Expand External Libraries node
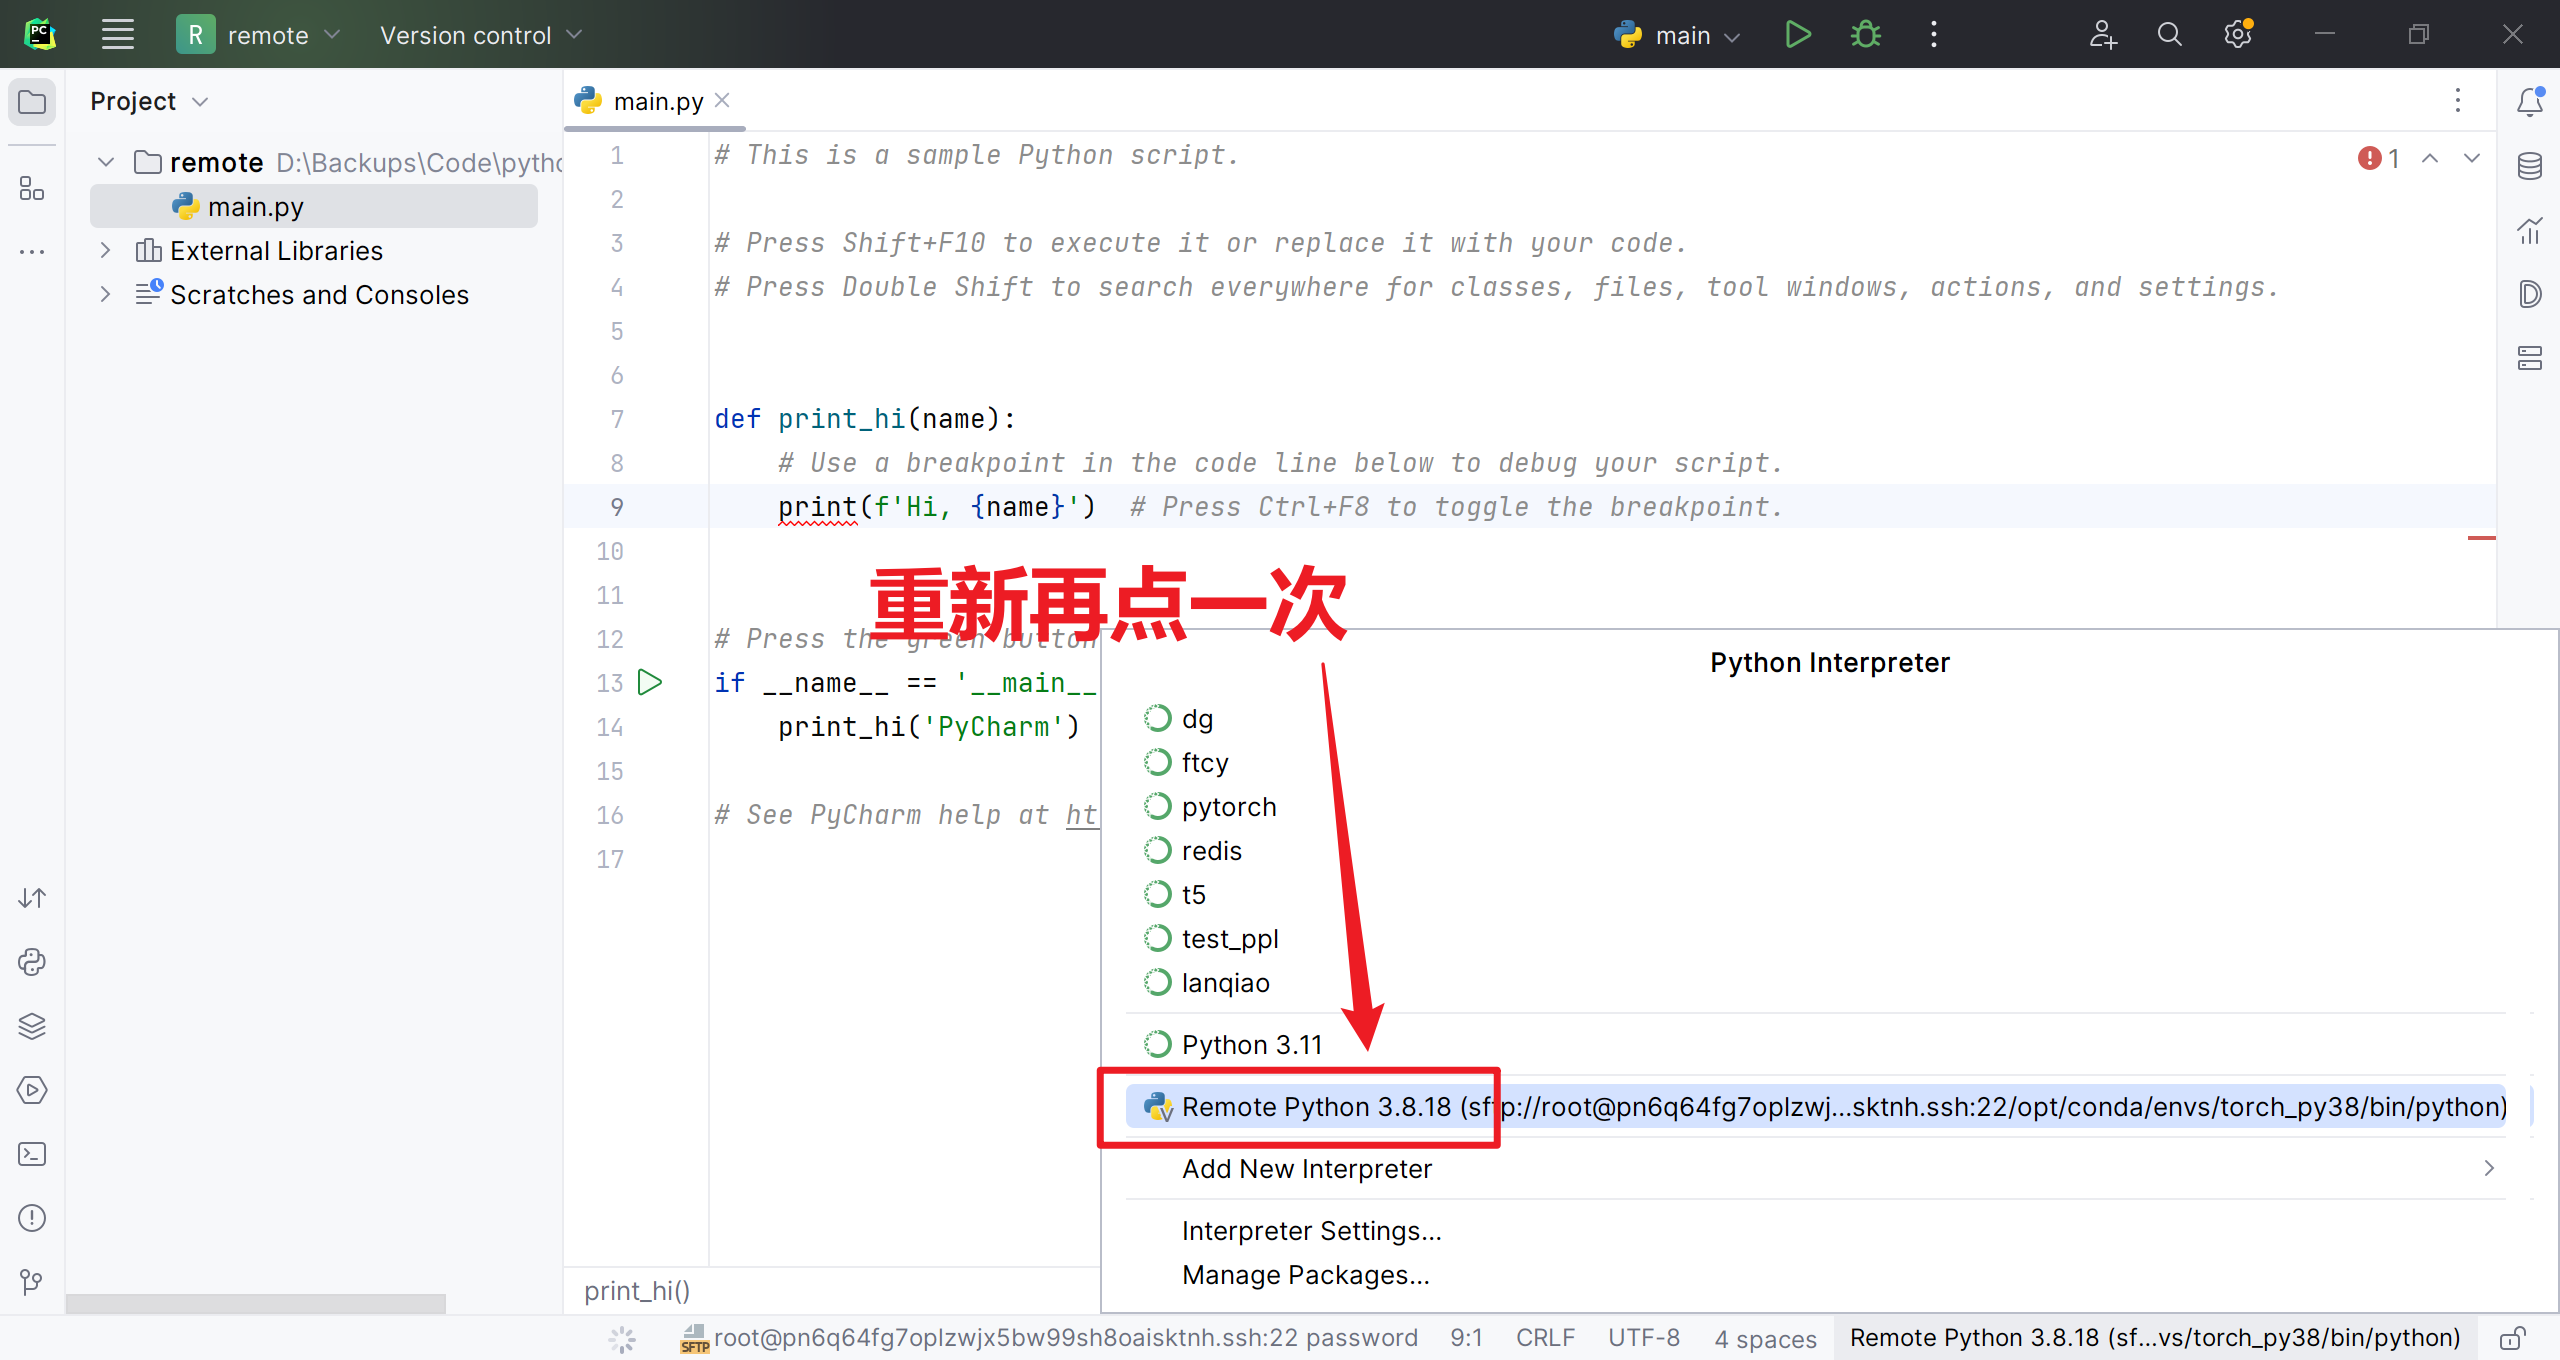 click(105, 250)
